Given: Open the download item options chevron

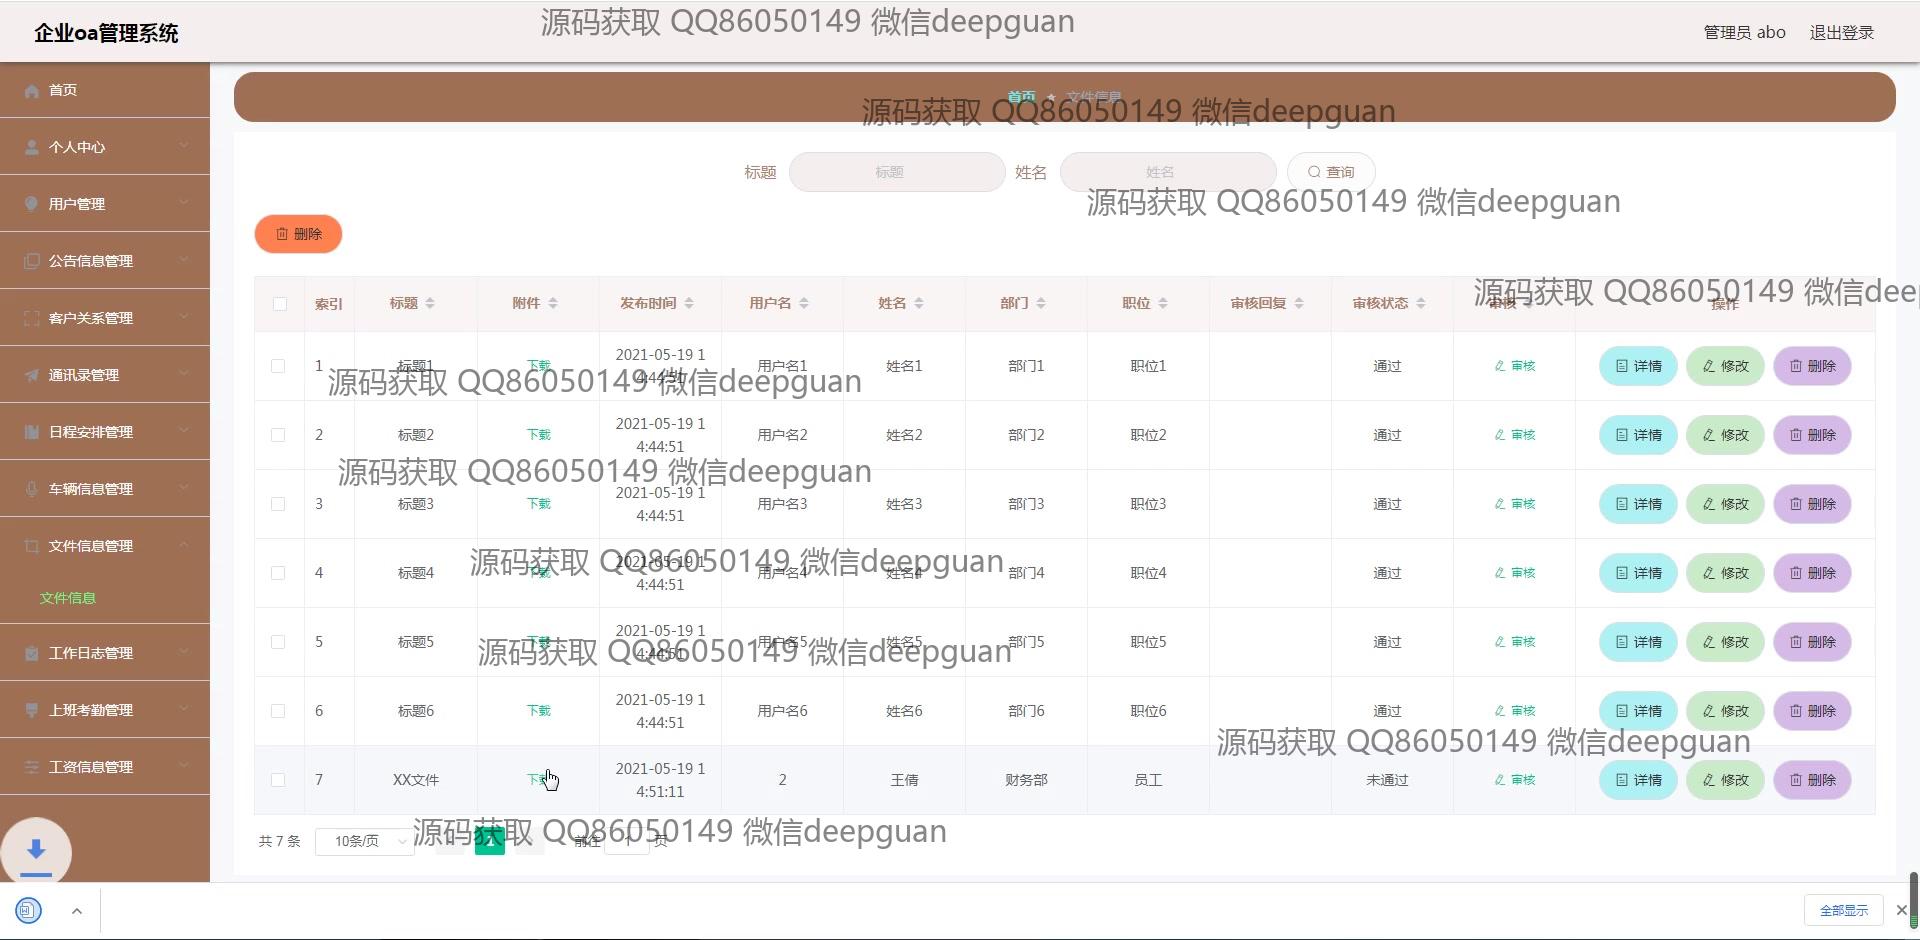Looking at the screenshot, I should 77,911.
